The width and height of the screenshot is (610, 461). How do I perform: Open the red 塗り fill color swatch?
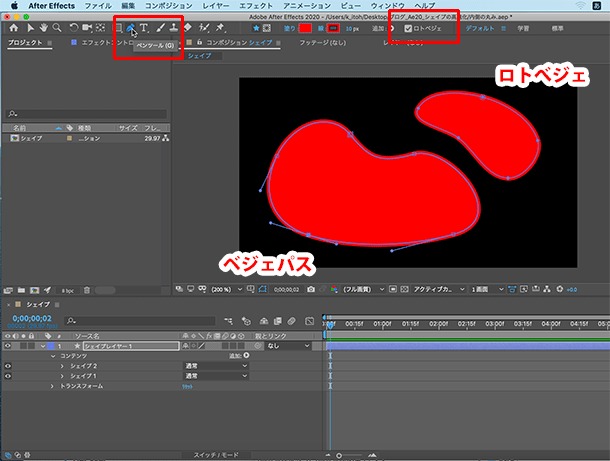[x=305, y=28]
